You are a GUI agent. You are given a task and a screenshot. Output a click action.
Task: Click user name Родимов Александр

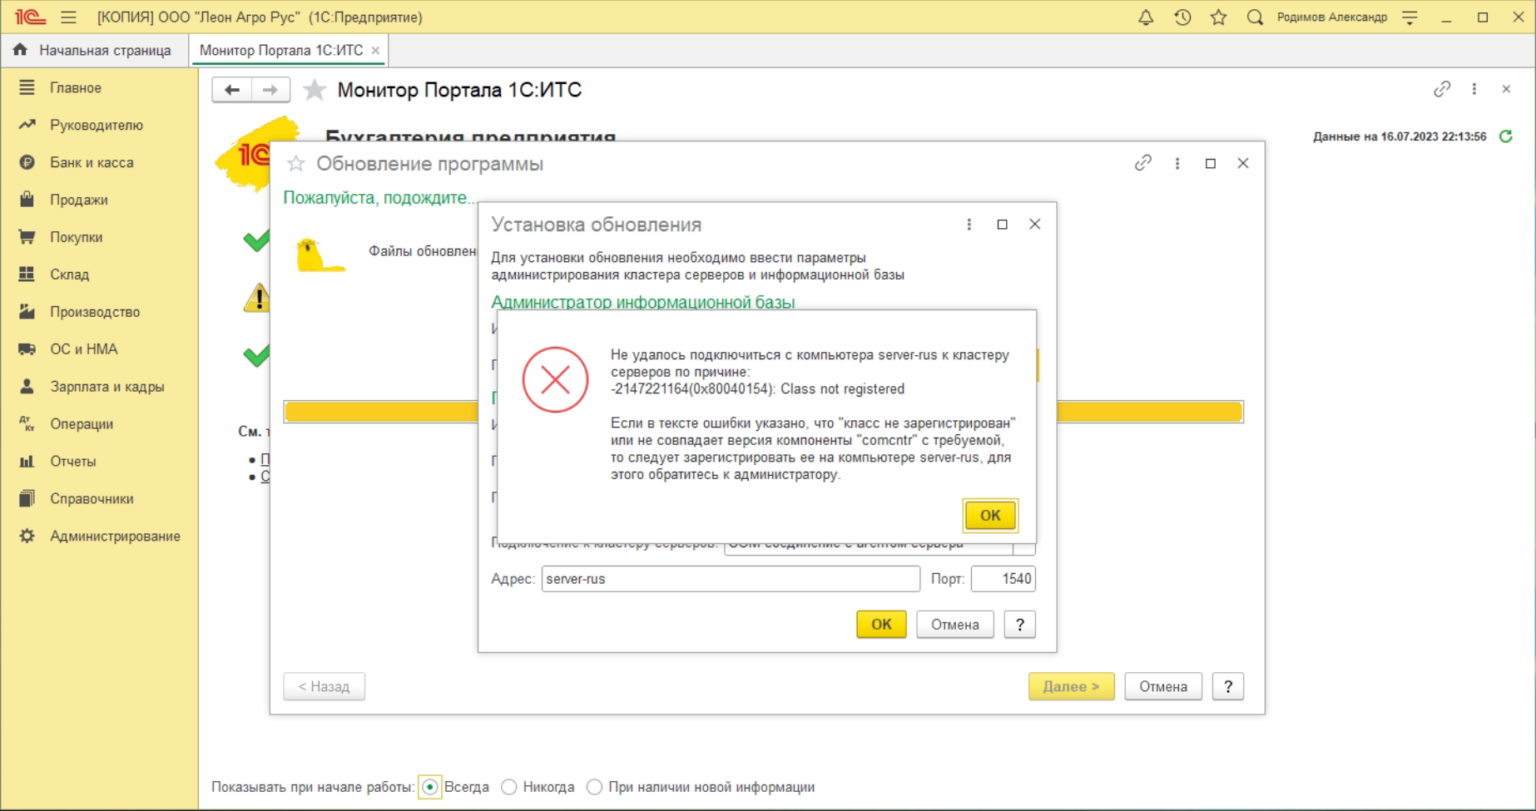coord(1332,17)
